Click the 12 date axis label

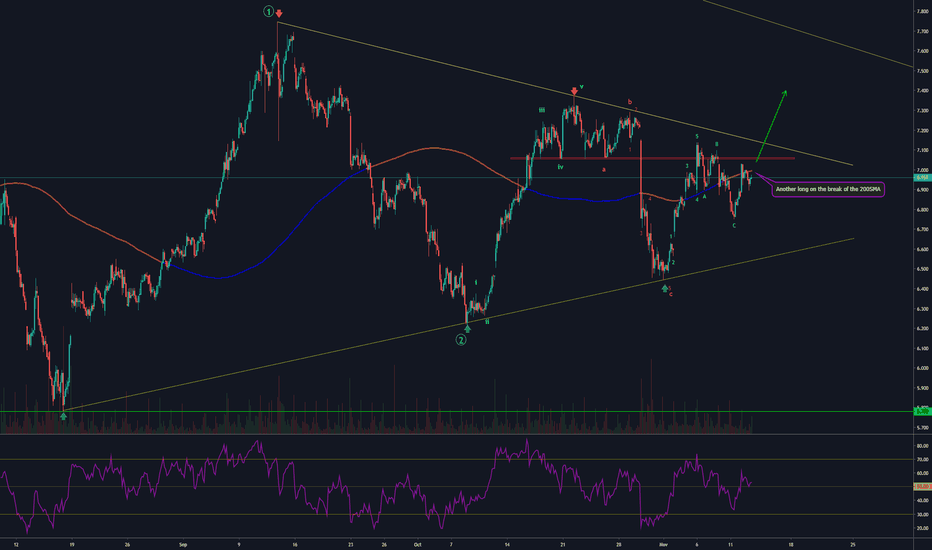(16, 544)
